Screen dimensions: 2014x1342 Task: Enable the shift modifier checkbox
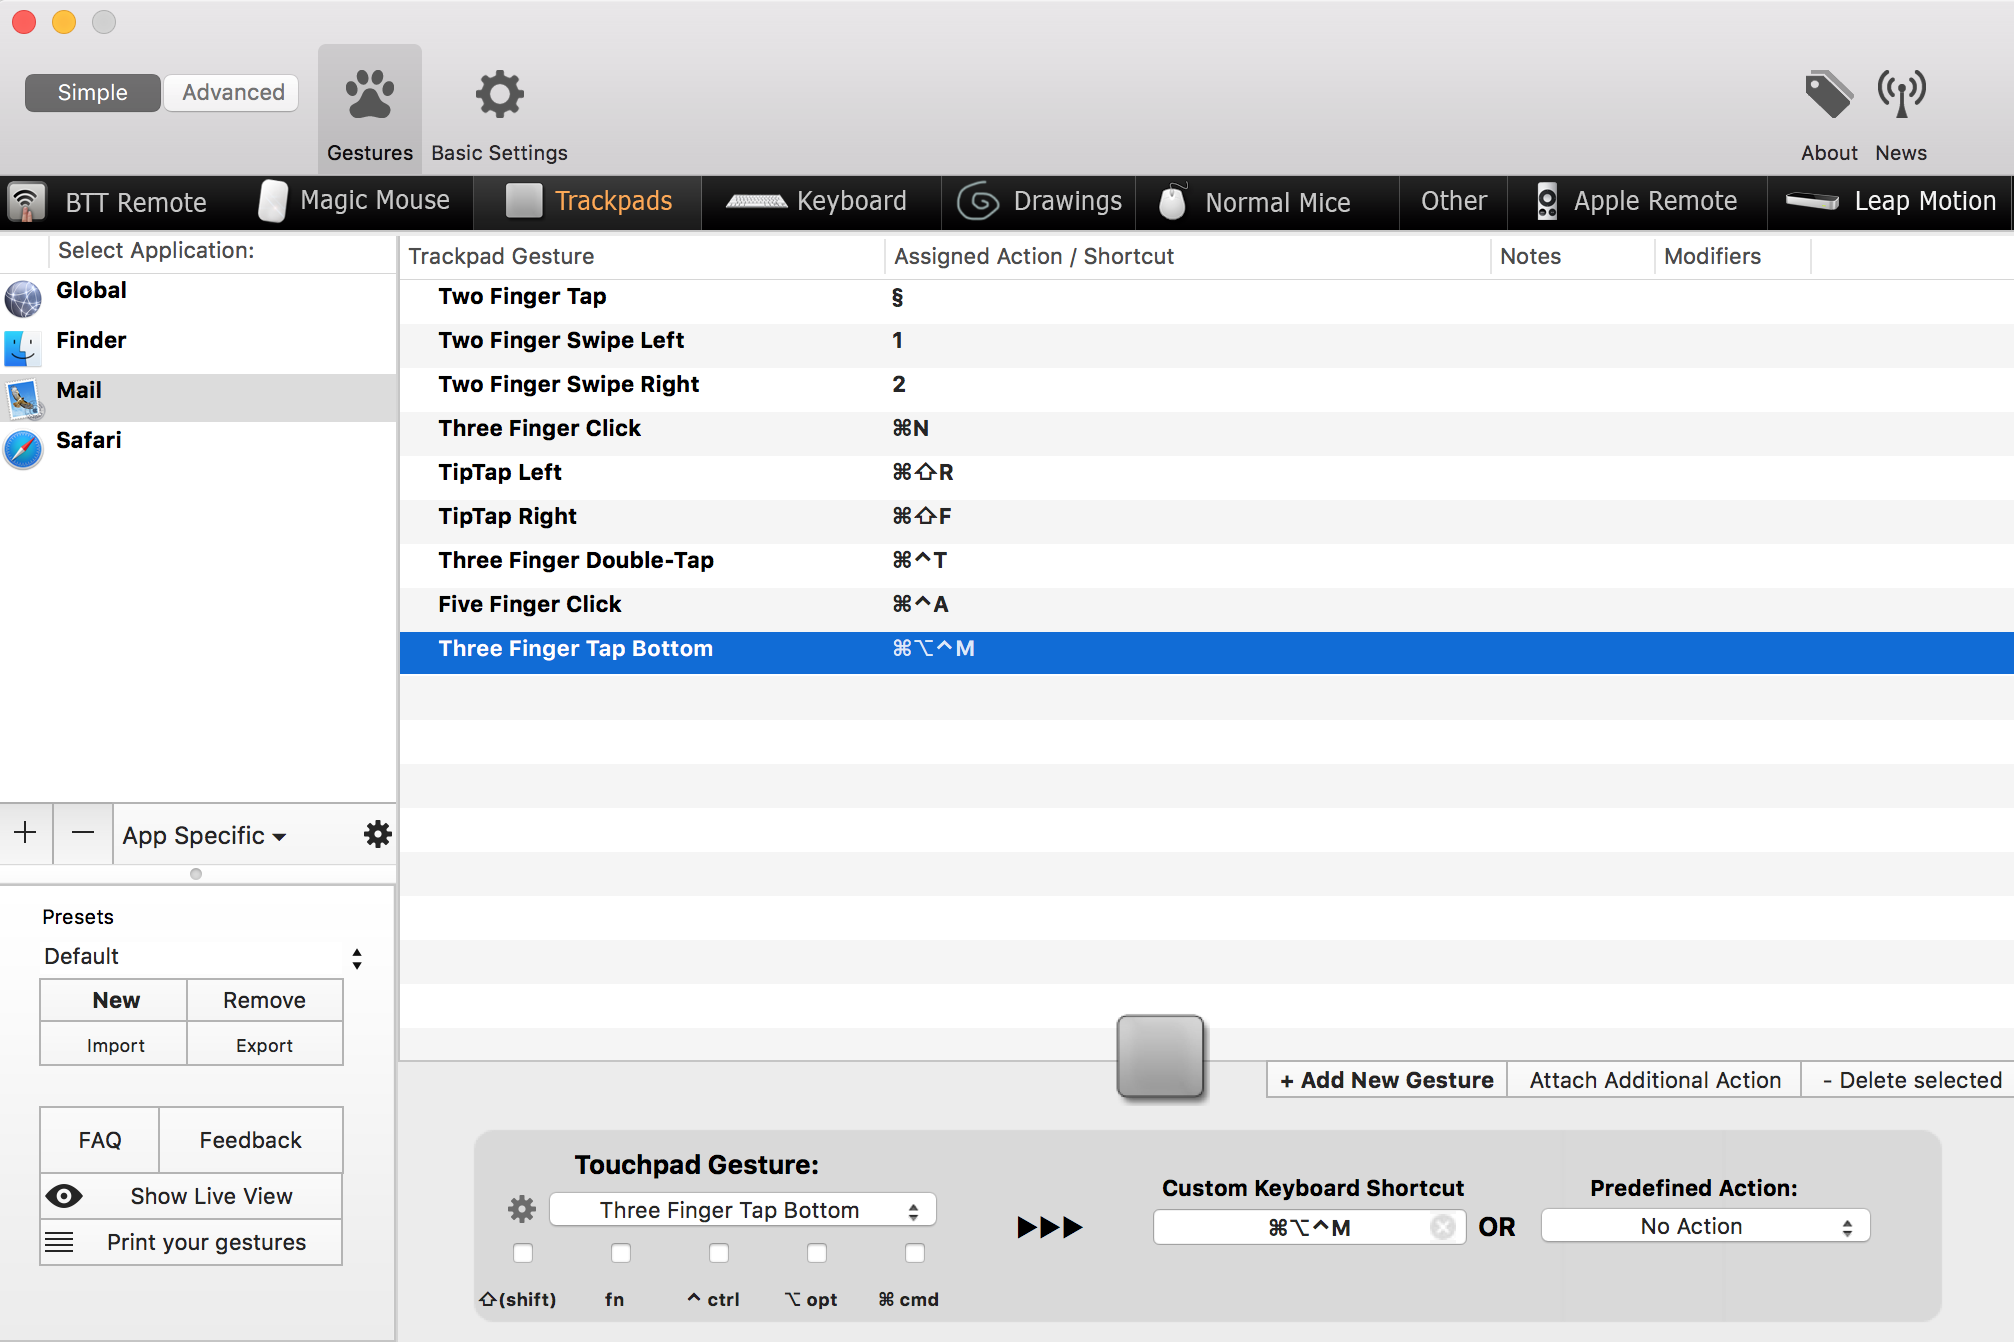(x=523, y=1253)
